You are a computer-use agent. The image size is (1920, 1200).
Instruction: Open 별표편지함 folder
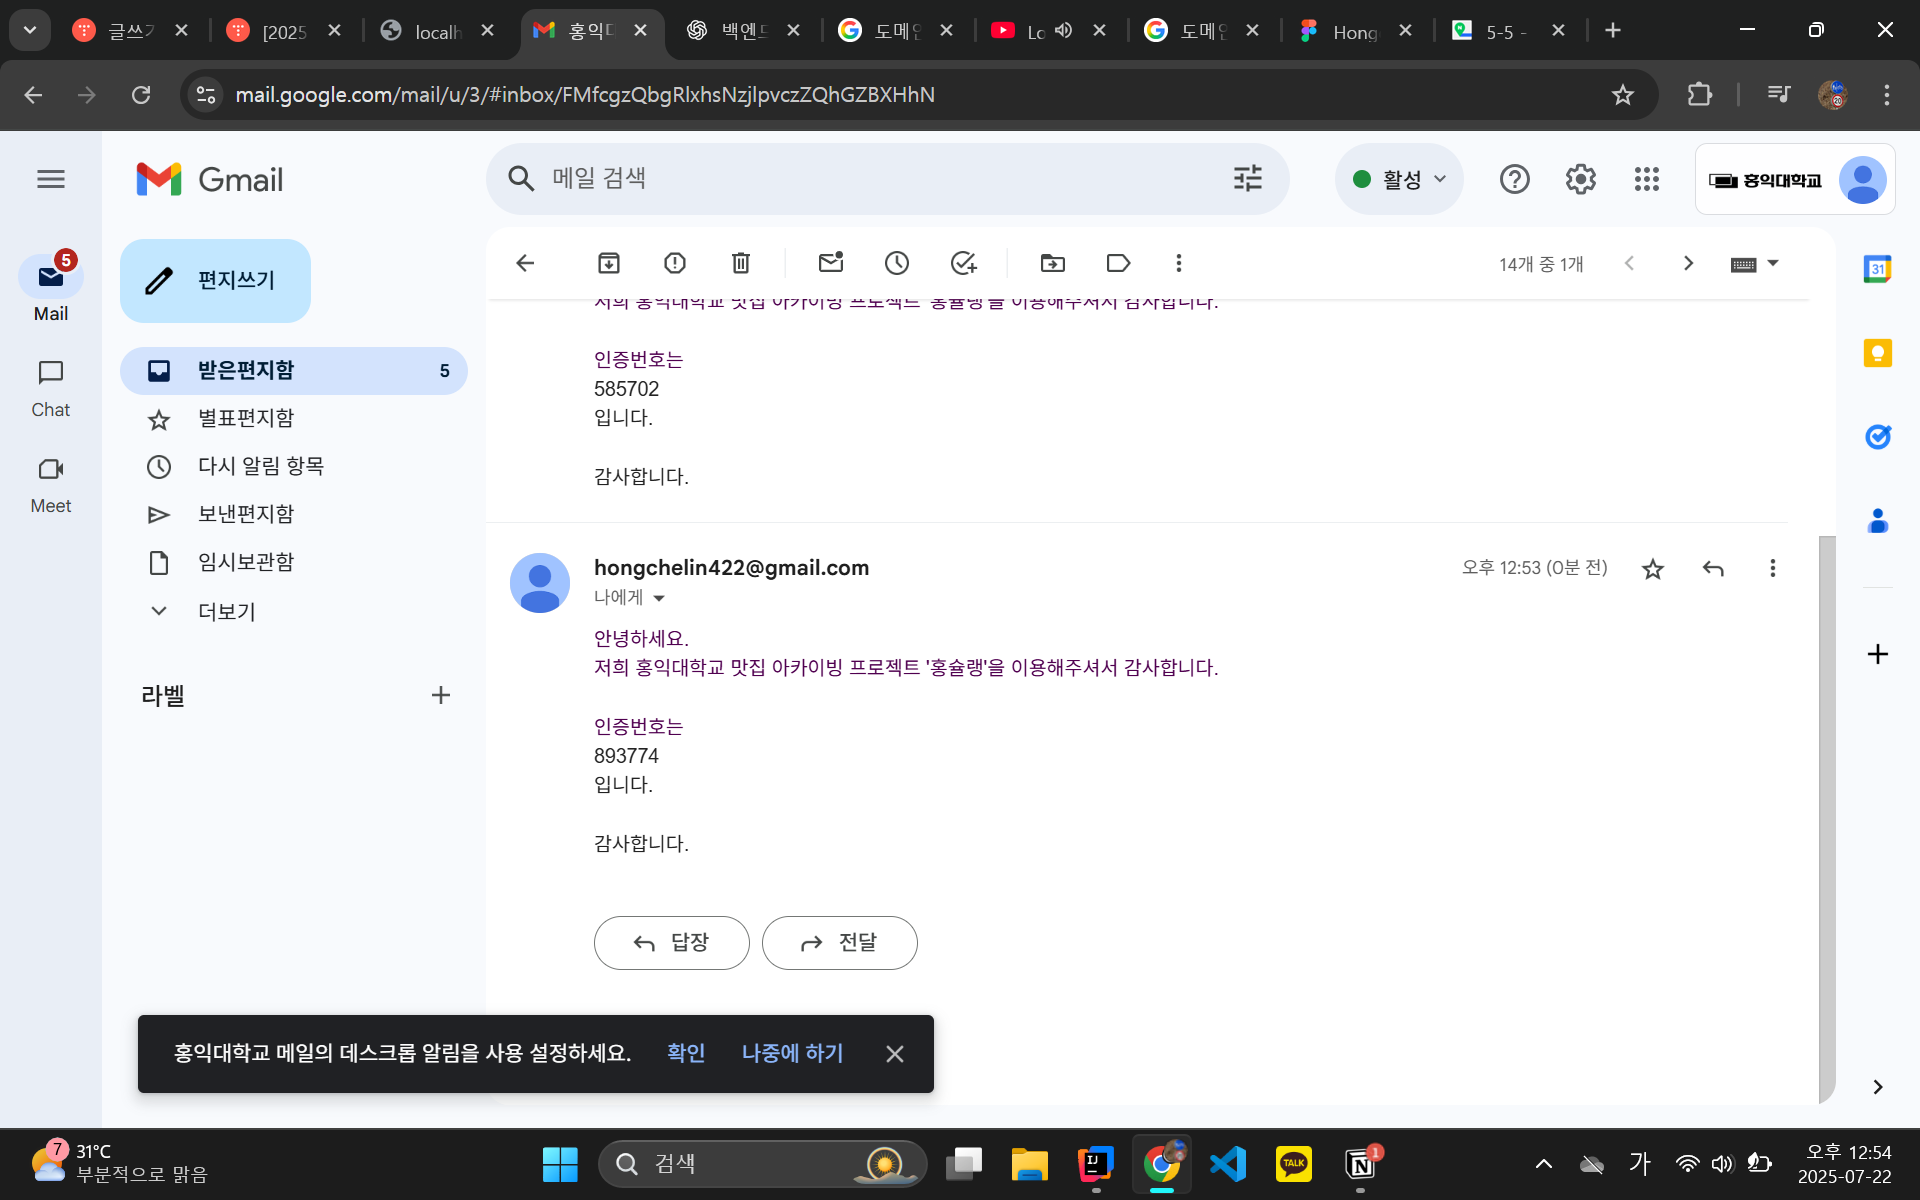pos(246,418)
